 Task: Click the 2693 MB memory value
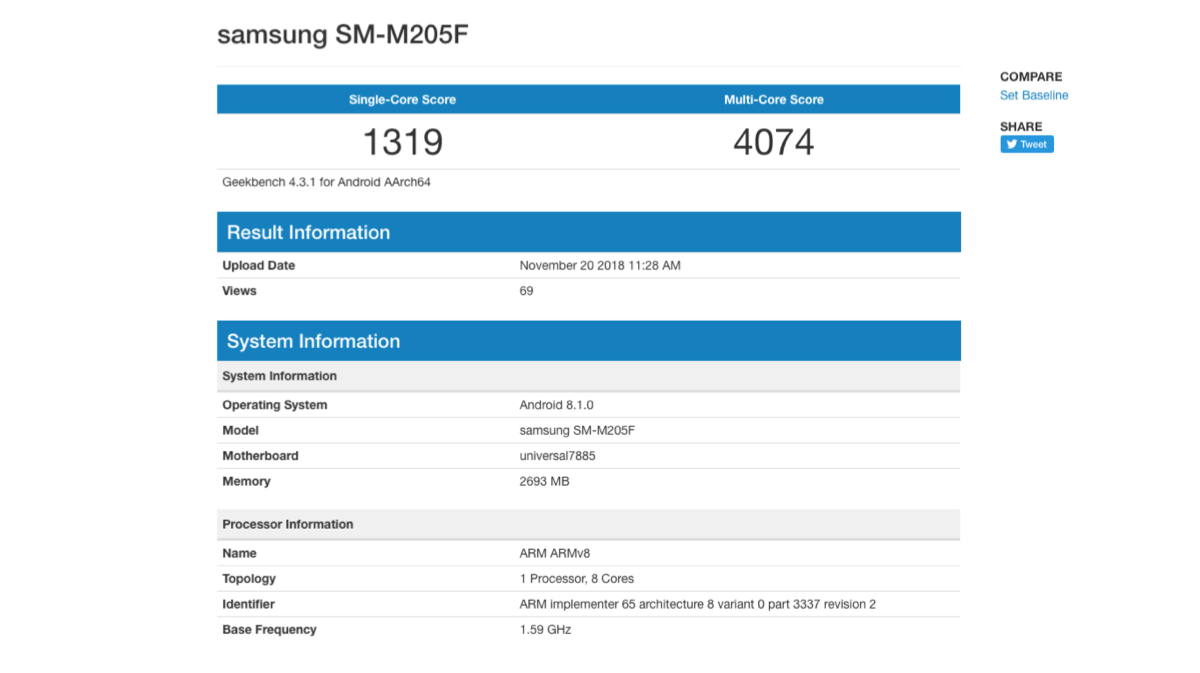(x=544, y=481)
